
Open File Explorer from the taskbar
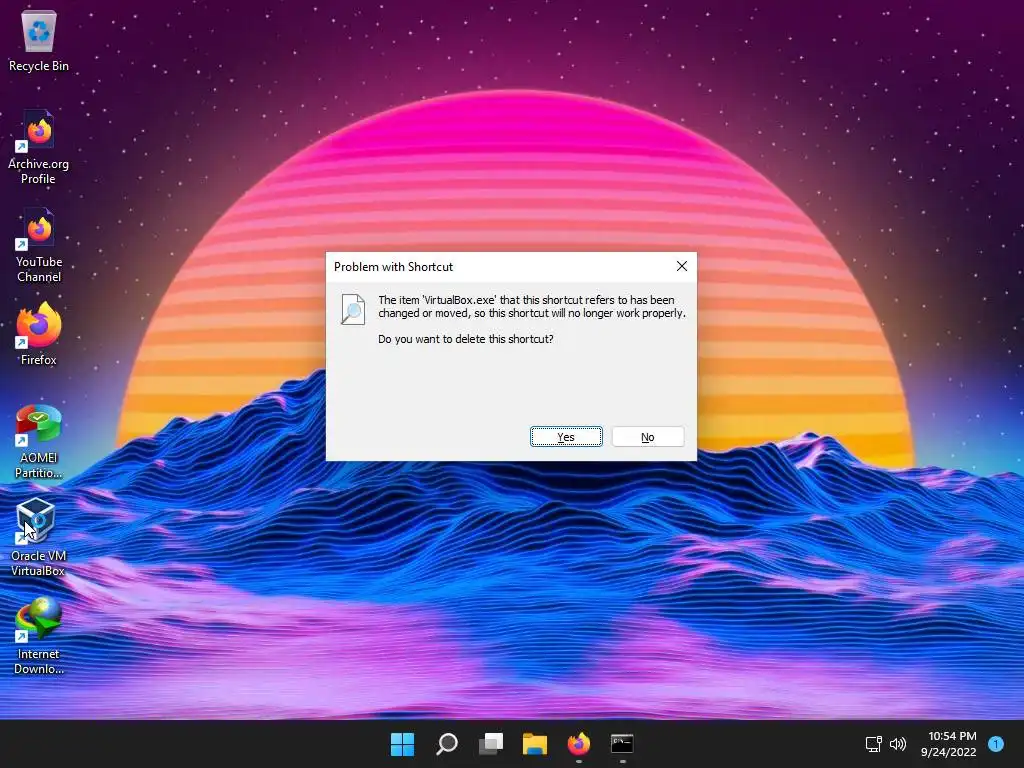tap(535, 744)
